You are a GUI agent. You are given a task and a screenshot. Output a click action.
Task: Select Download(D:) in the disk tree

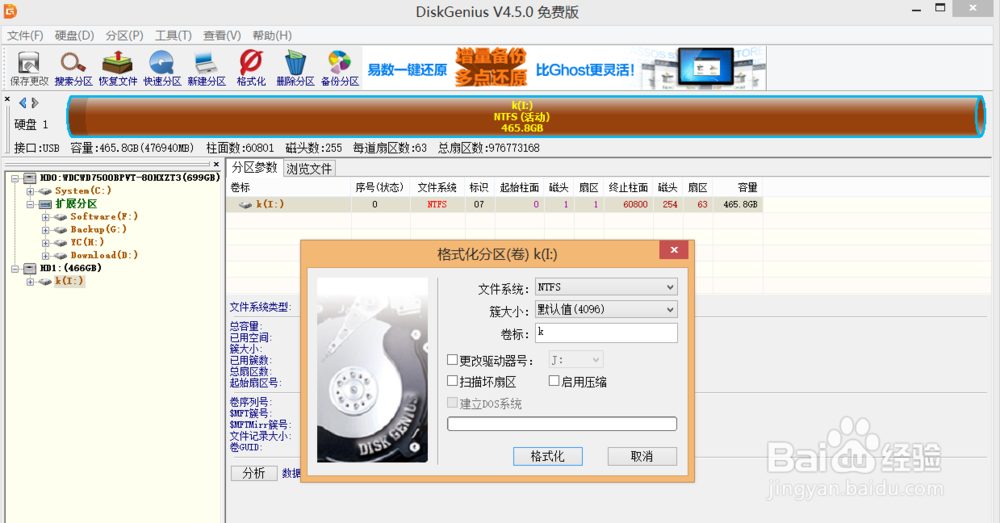[x=104, y=255]
